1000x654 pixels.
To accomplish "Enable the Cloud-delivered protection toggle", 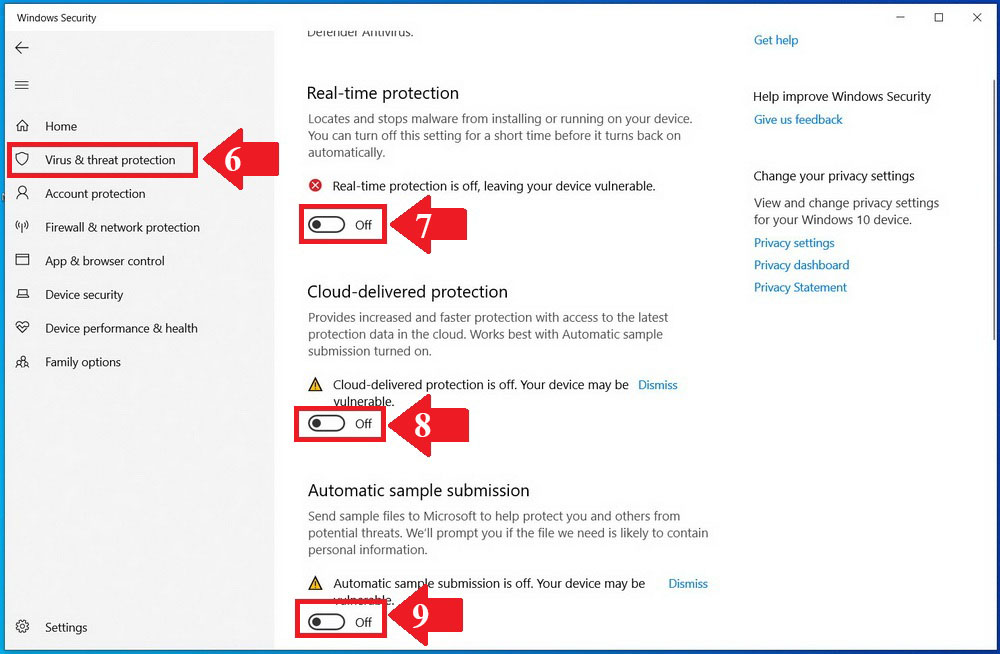I will [327, 424].
